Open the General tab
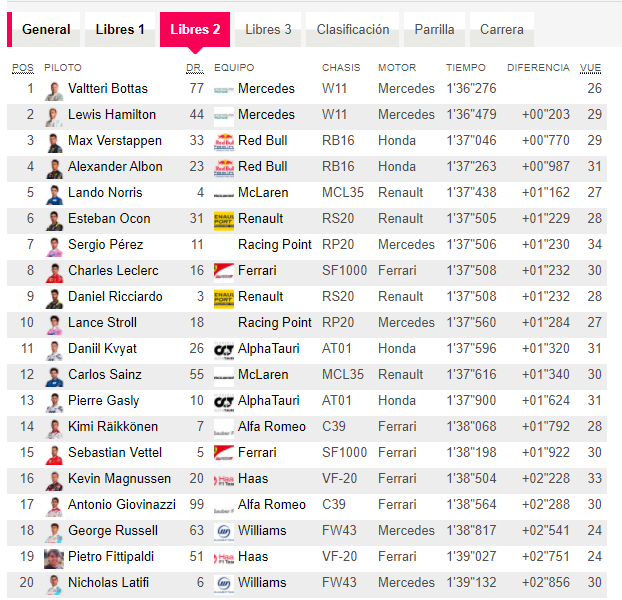This screenshot has width=622, height=600. (46, 29)
